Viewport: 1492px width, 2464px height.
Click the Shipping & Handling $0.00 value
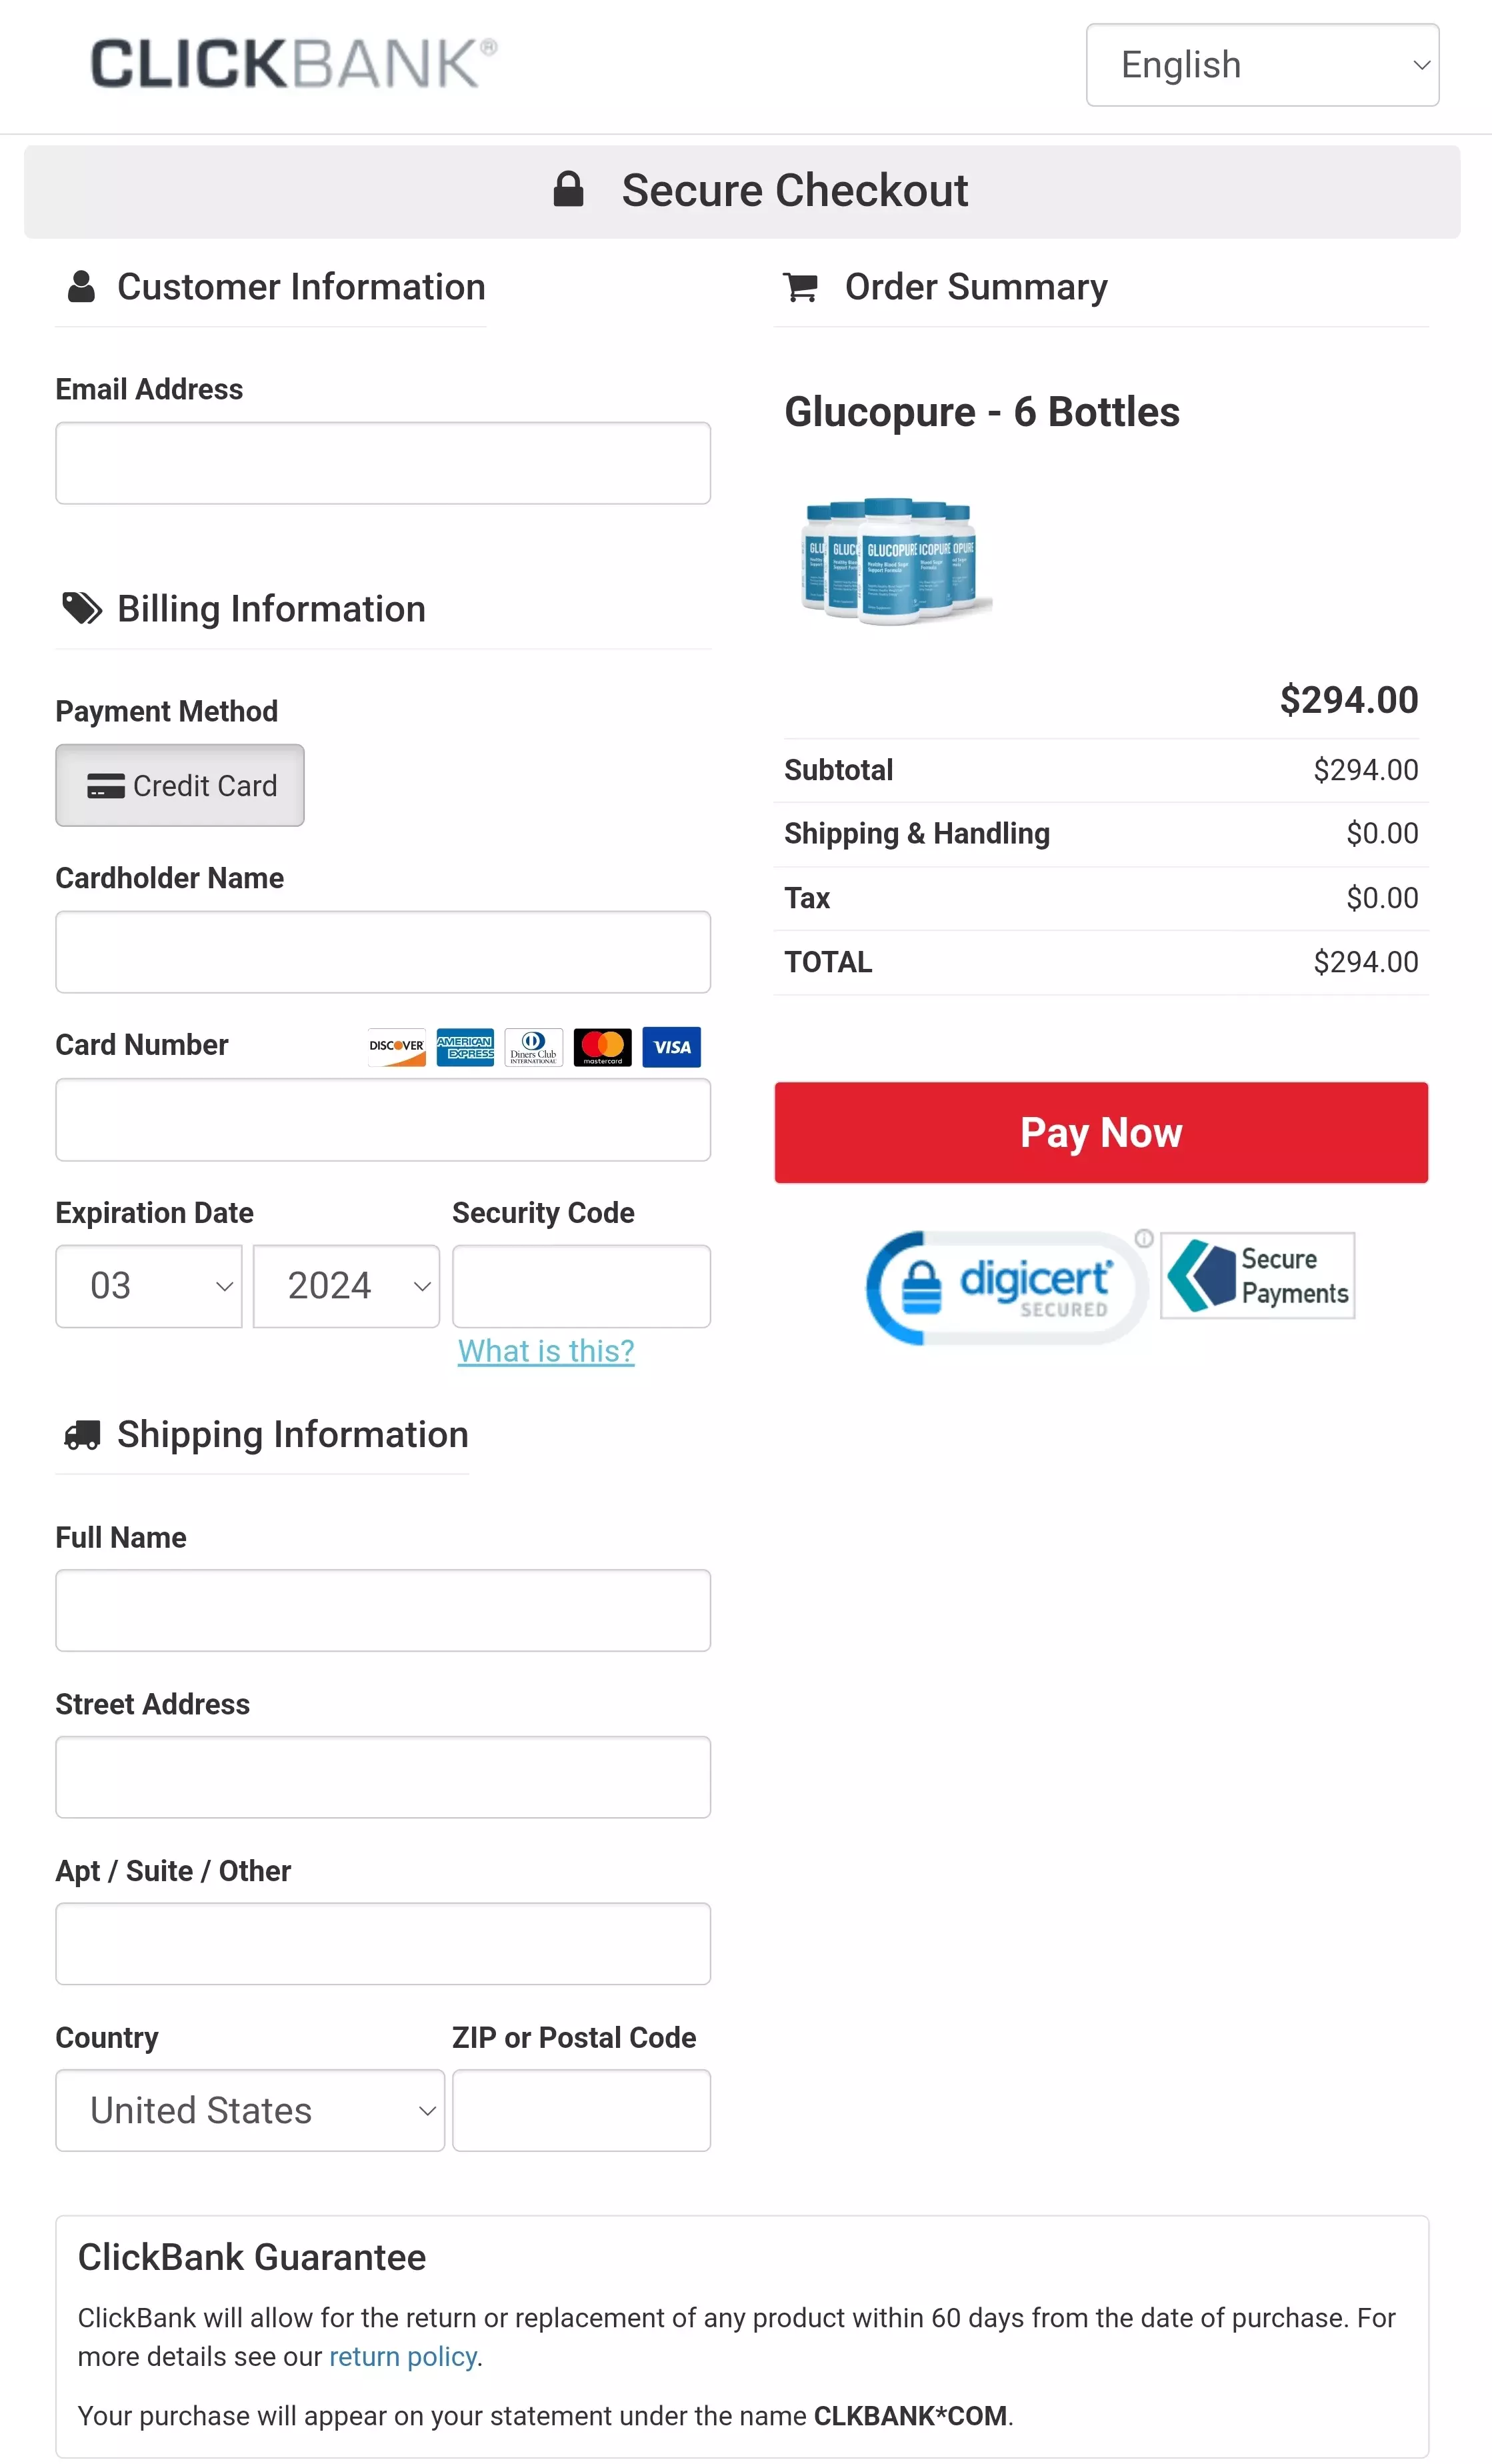tap(1382, 833)
